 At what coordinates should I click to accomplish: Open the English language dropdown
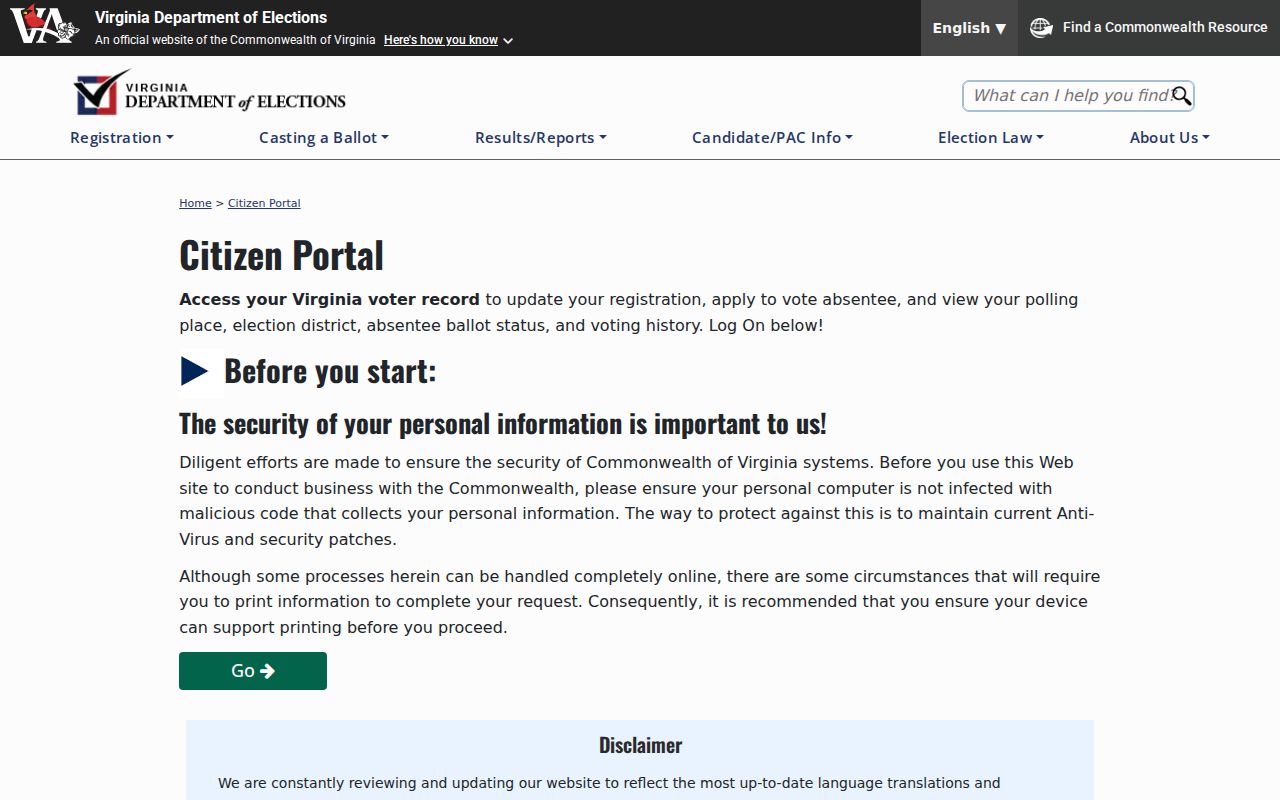(x=969, y=28)
